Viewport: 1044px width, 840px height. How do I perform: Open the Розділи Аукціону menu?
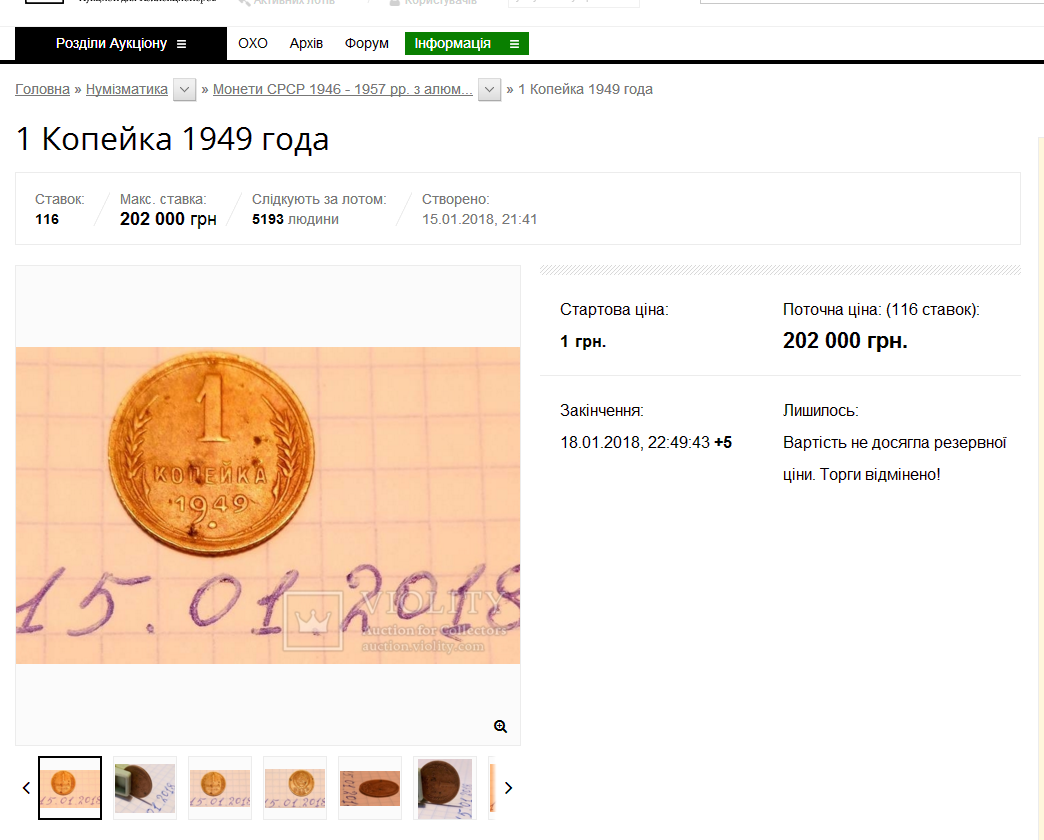121,44
